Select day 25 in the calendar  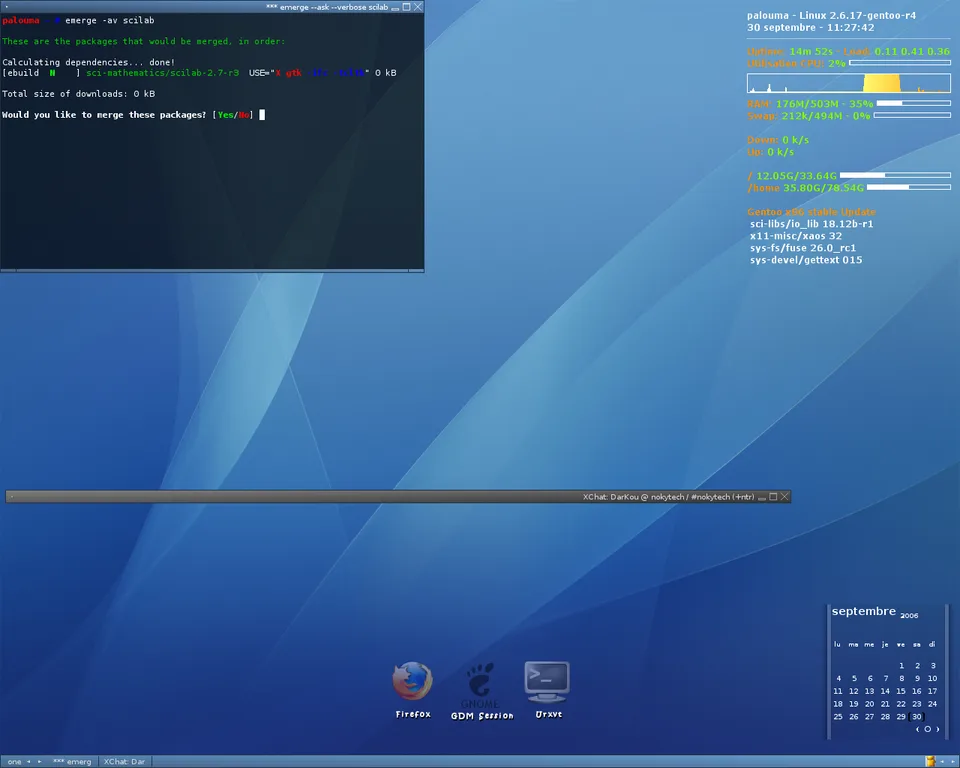click(x=838, y=717)
